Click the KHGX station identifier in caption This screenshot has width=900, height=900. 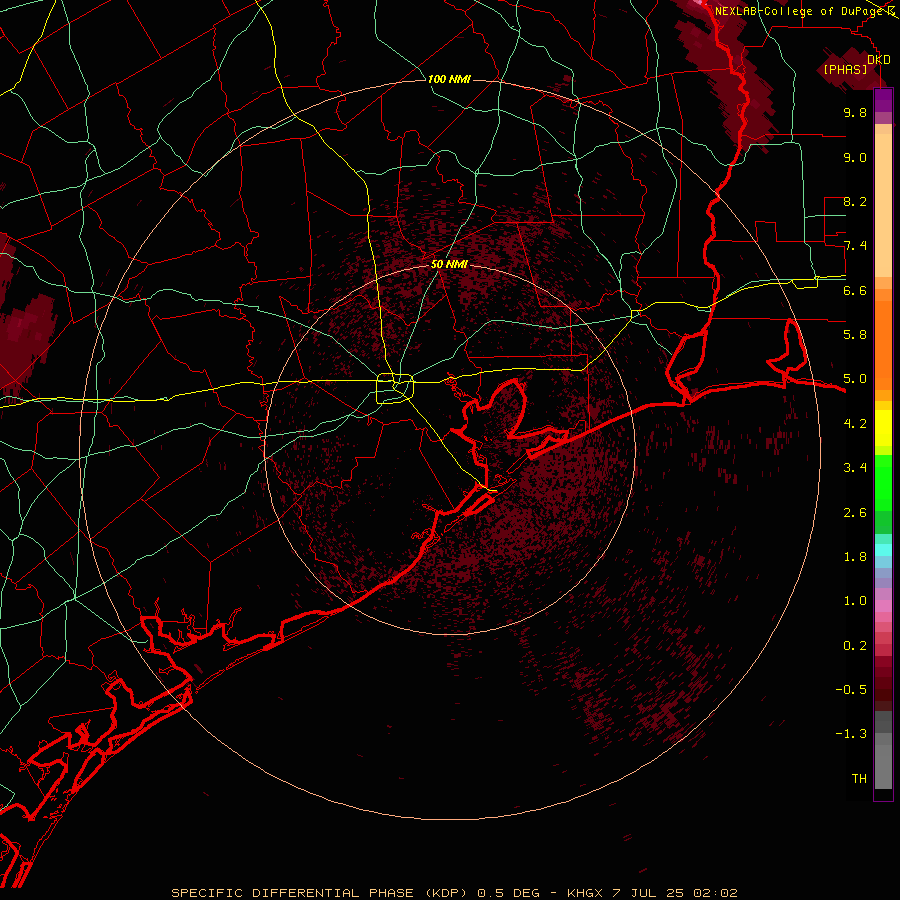584,893
